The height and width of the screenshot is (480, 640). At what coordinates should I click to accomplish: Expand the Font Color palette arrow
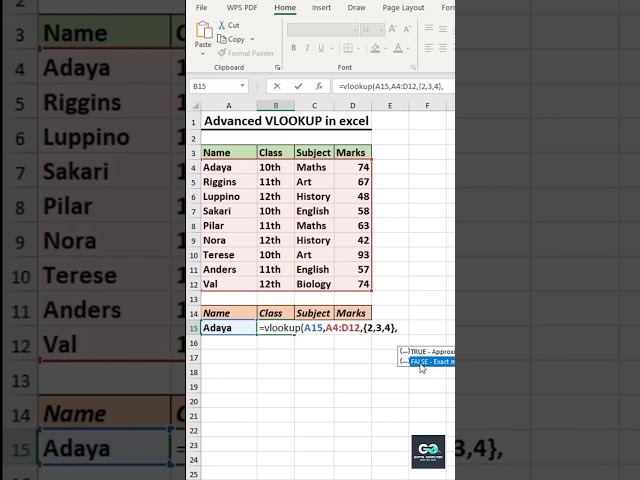pyautogui.click(x=408, y=48)
